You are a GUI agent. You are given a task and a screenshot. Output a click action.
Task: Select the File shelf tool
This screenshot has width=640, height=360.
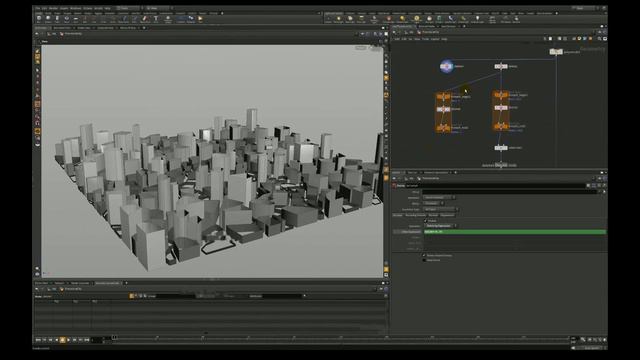pos(200,19)
